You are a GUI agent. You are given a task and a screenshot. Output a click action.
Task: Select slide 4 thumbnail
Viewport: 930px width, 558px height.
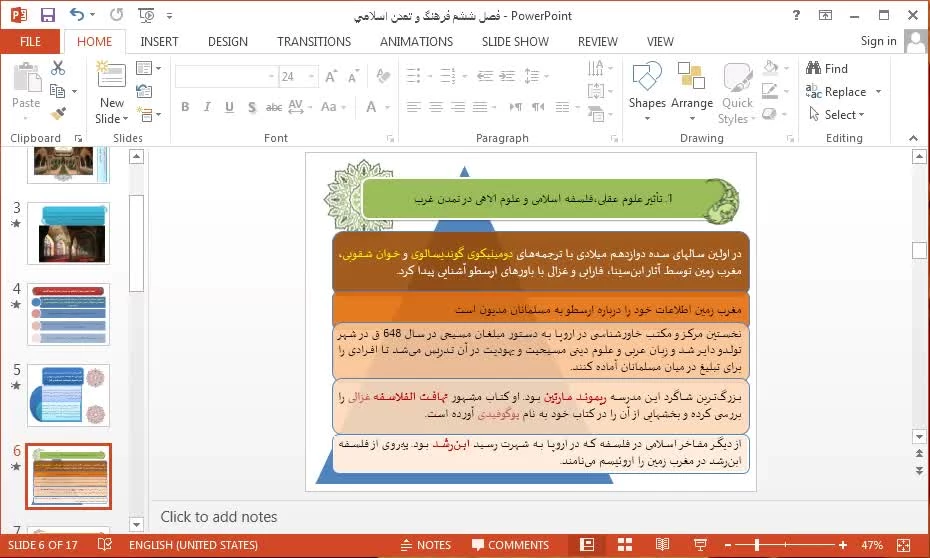click(68, 314)
